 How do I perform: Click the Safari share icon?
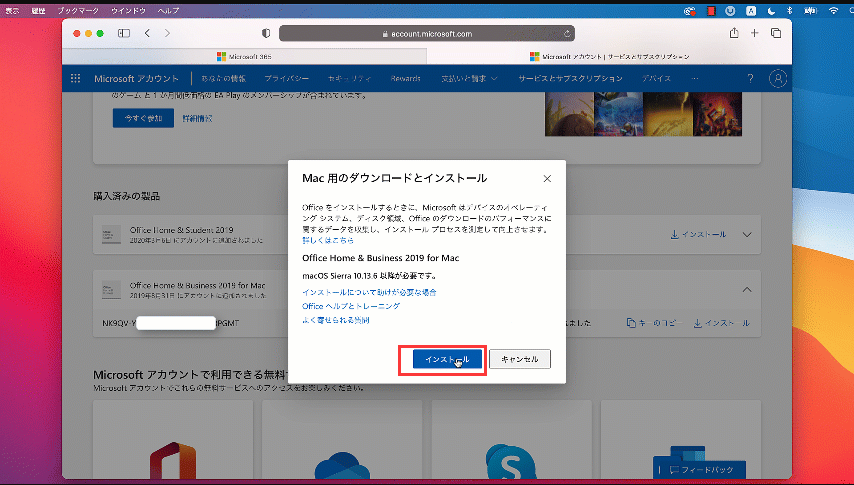tap(734, 33)
